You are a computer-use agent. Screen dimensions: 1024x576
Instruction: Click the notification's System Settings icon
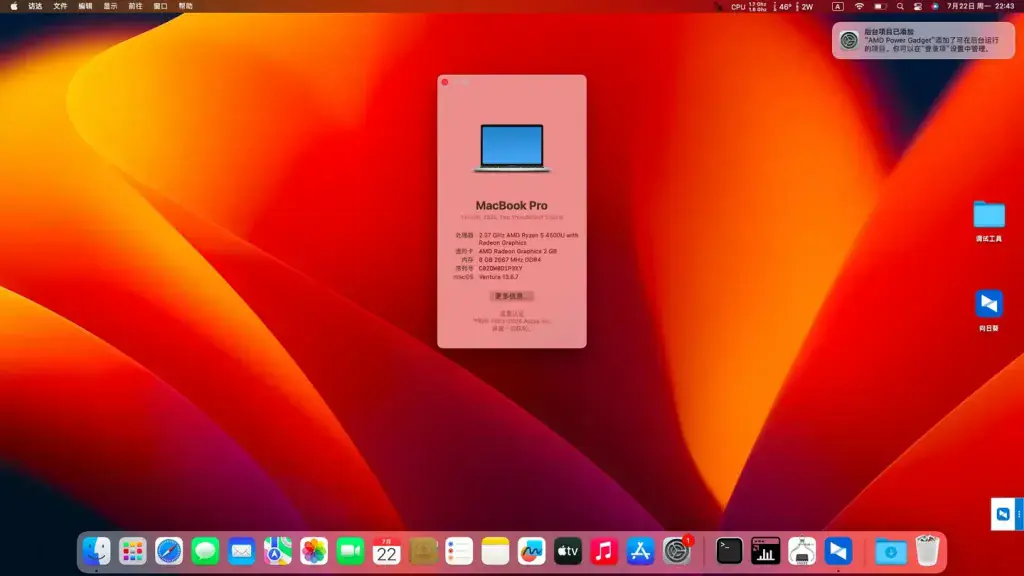tap(849, 40)
